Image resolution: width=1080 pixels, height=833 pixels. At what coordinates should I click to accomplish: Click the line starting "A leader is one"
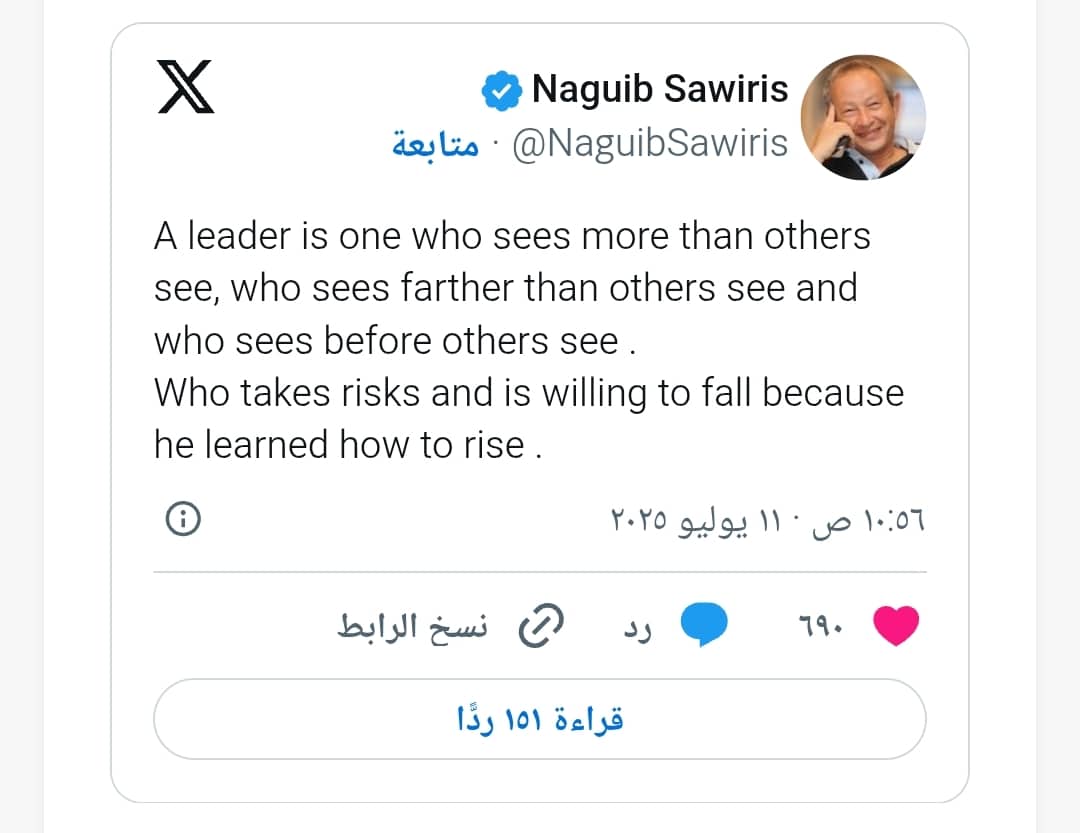(x=512, y=237)
